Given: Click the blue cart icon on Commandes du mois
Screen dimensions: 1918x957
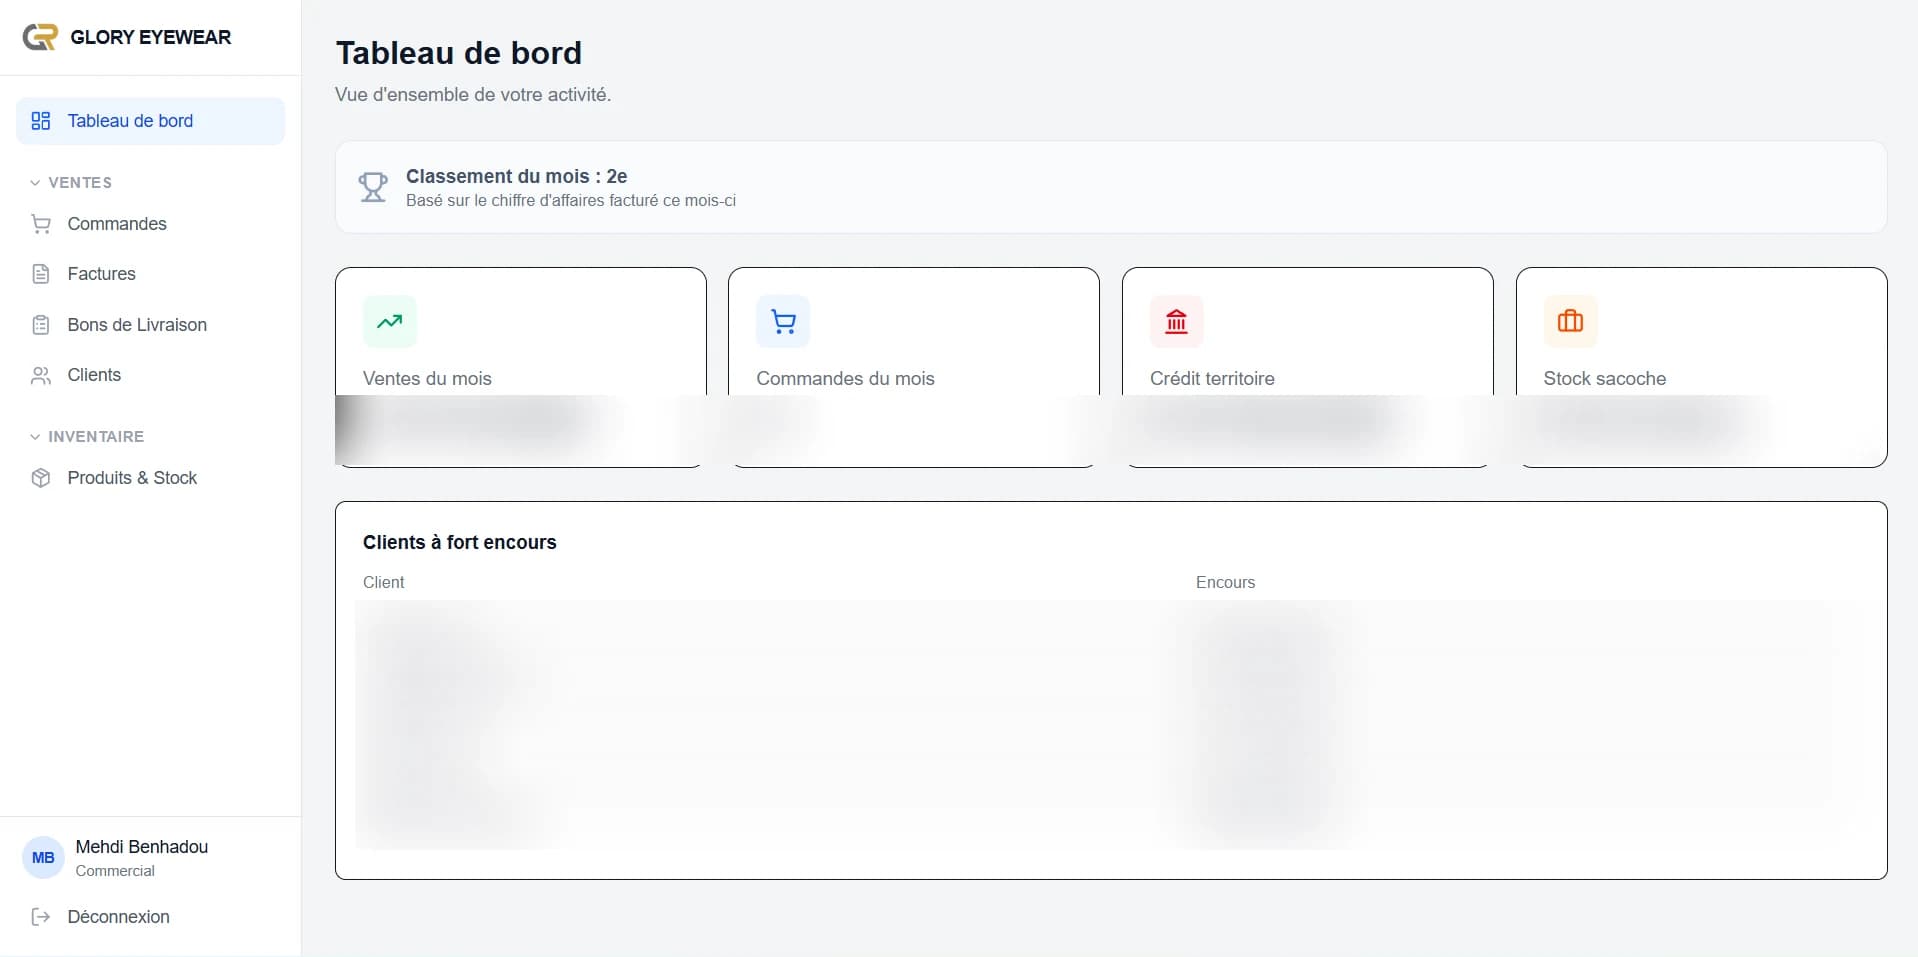Looking at the screenshot, I should 783,321.
